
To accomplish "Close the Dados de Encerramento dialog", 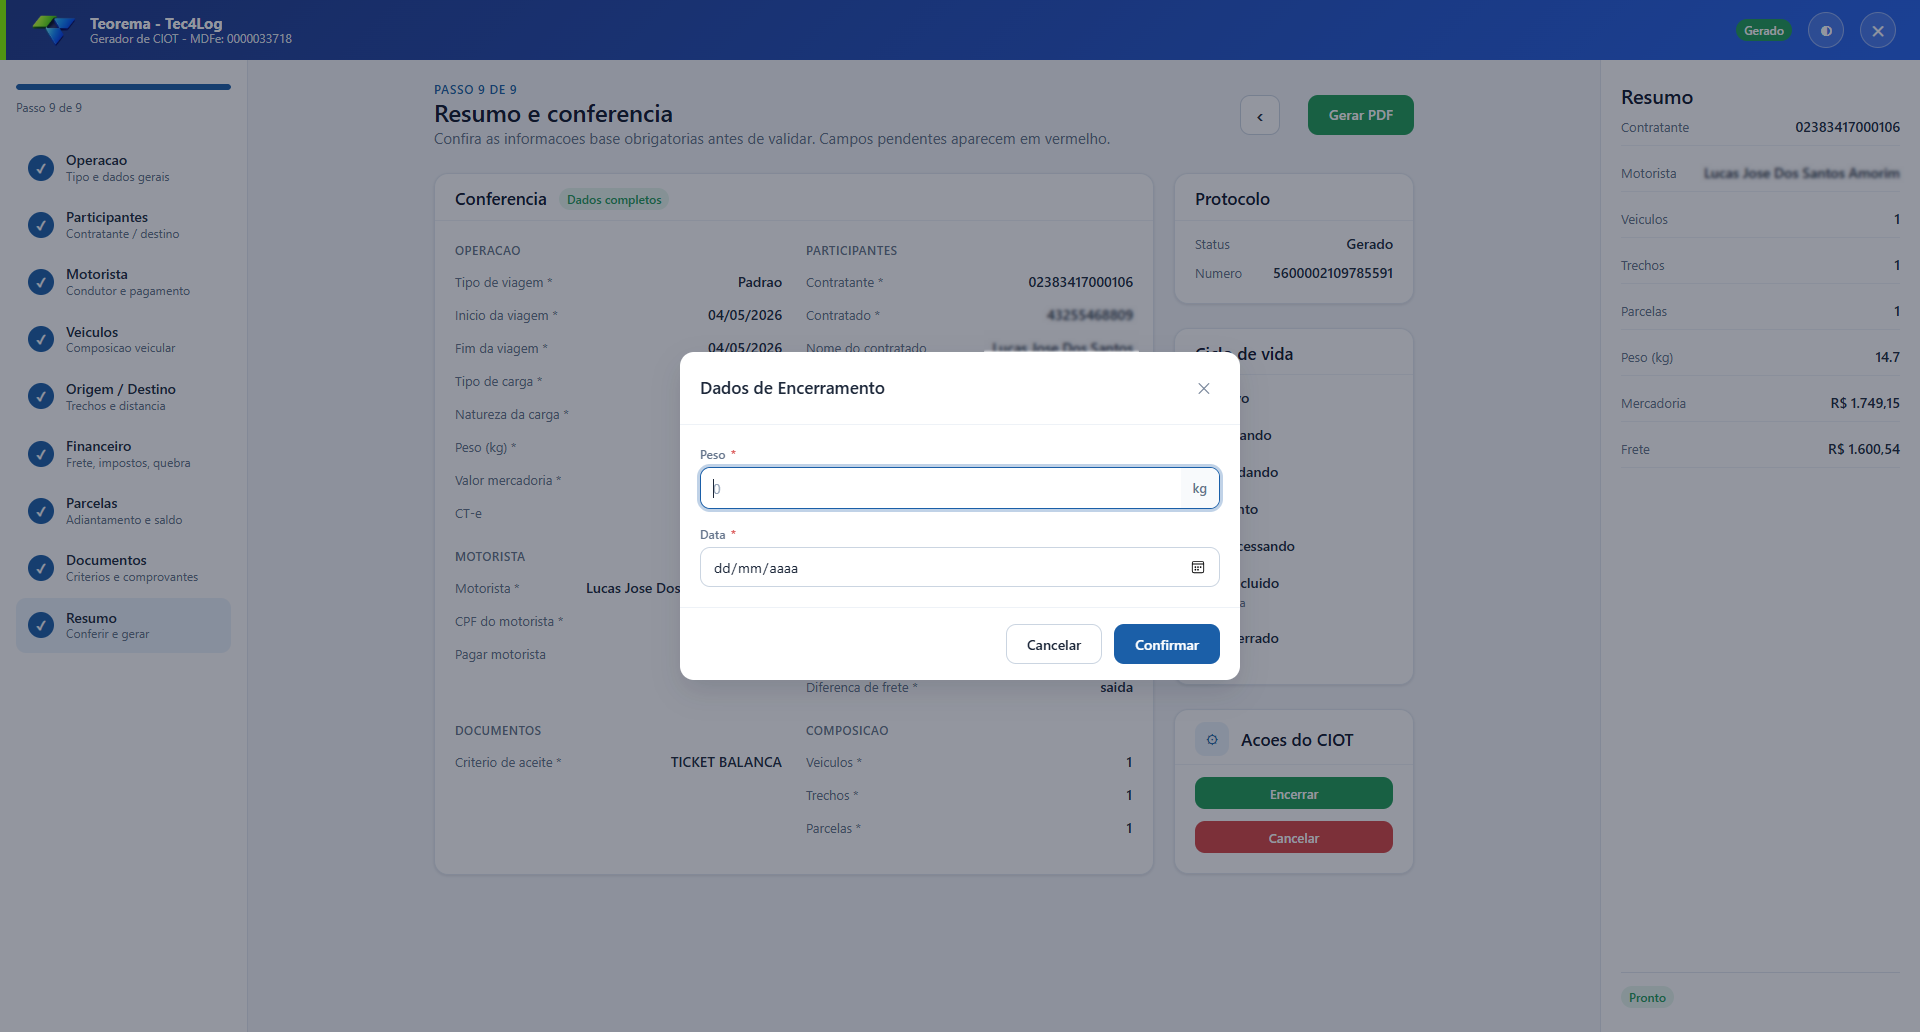I will pos(1204,388).
